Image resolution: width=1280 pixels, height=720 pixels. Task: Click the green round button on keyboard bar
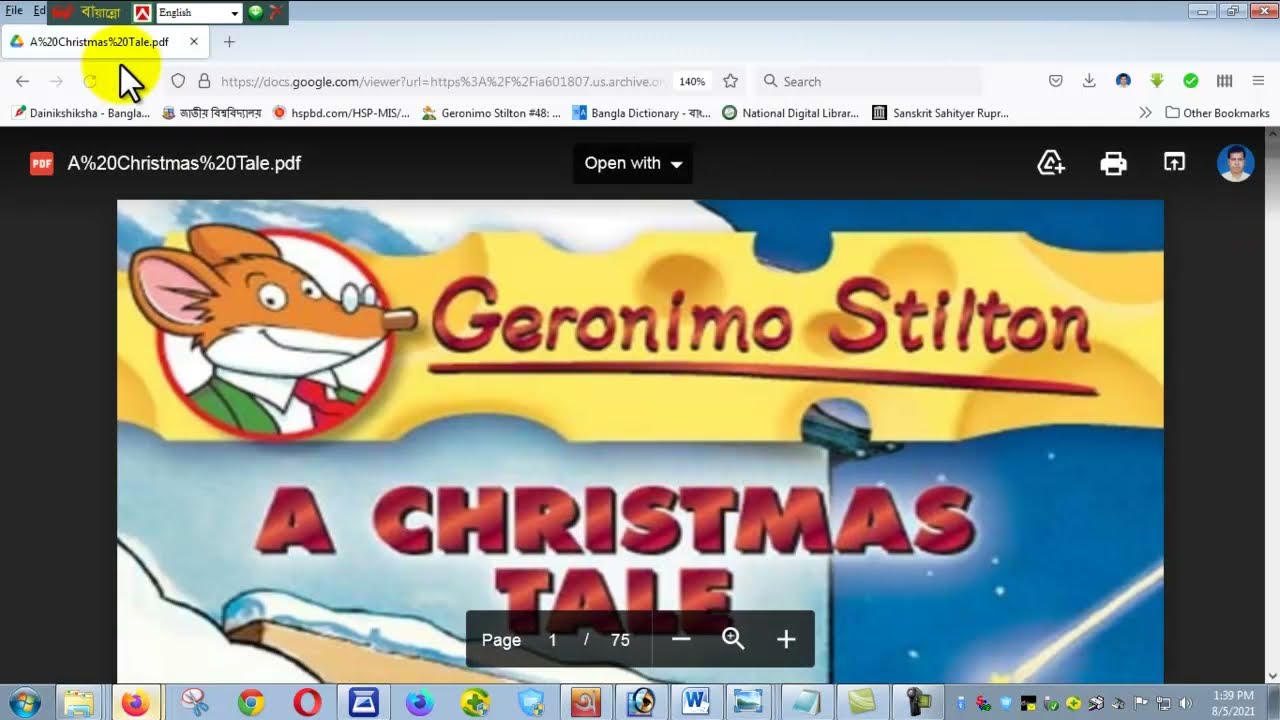tap(255, 12)
